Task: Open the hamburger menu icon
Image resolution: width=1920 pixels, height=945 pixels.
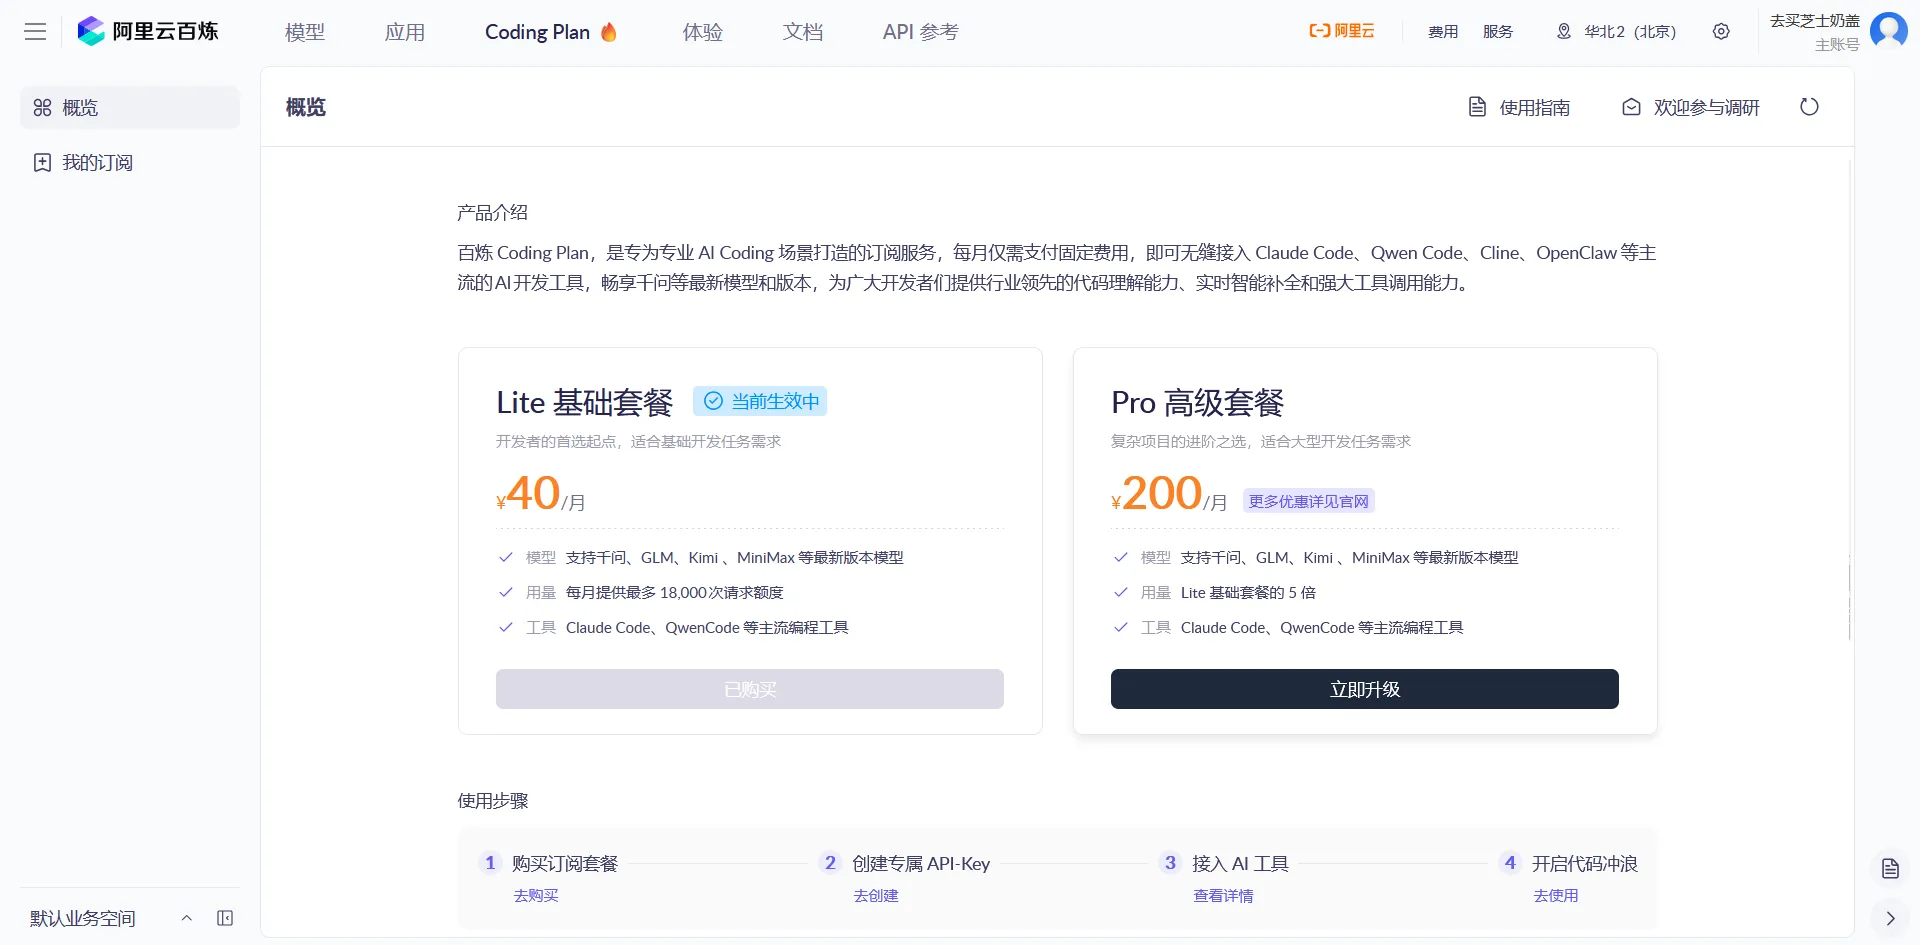Action: tap(35, 32)
